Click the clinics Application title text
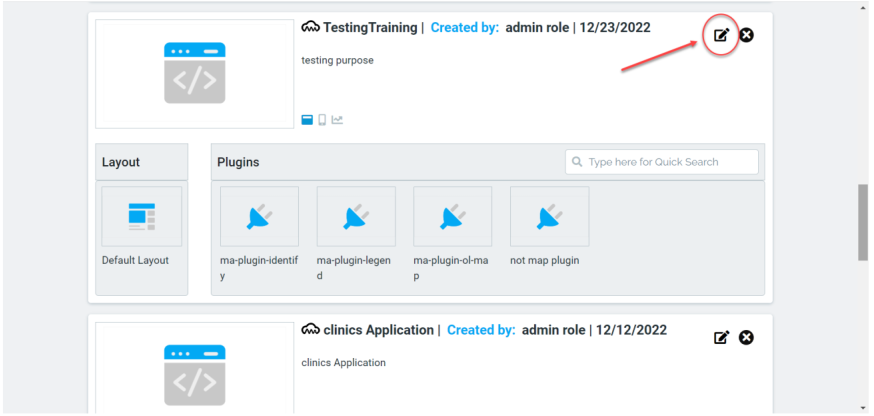 point(378,330)
